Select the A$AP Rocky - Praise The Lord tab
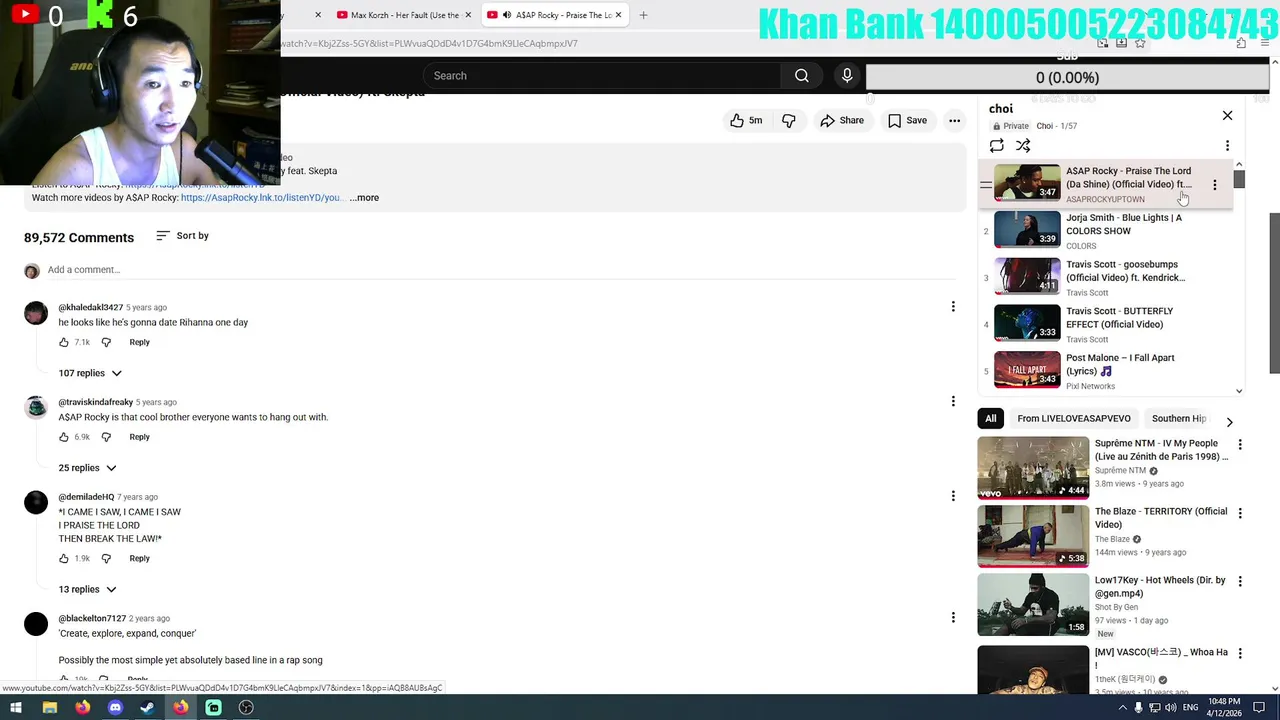Viewport: 1280px width, 720px height. click(548, 15)
